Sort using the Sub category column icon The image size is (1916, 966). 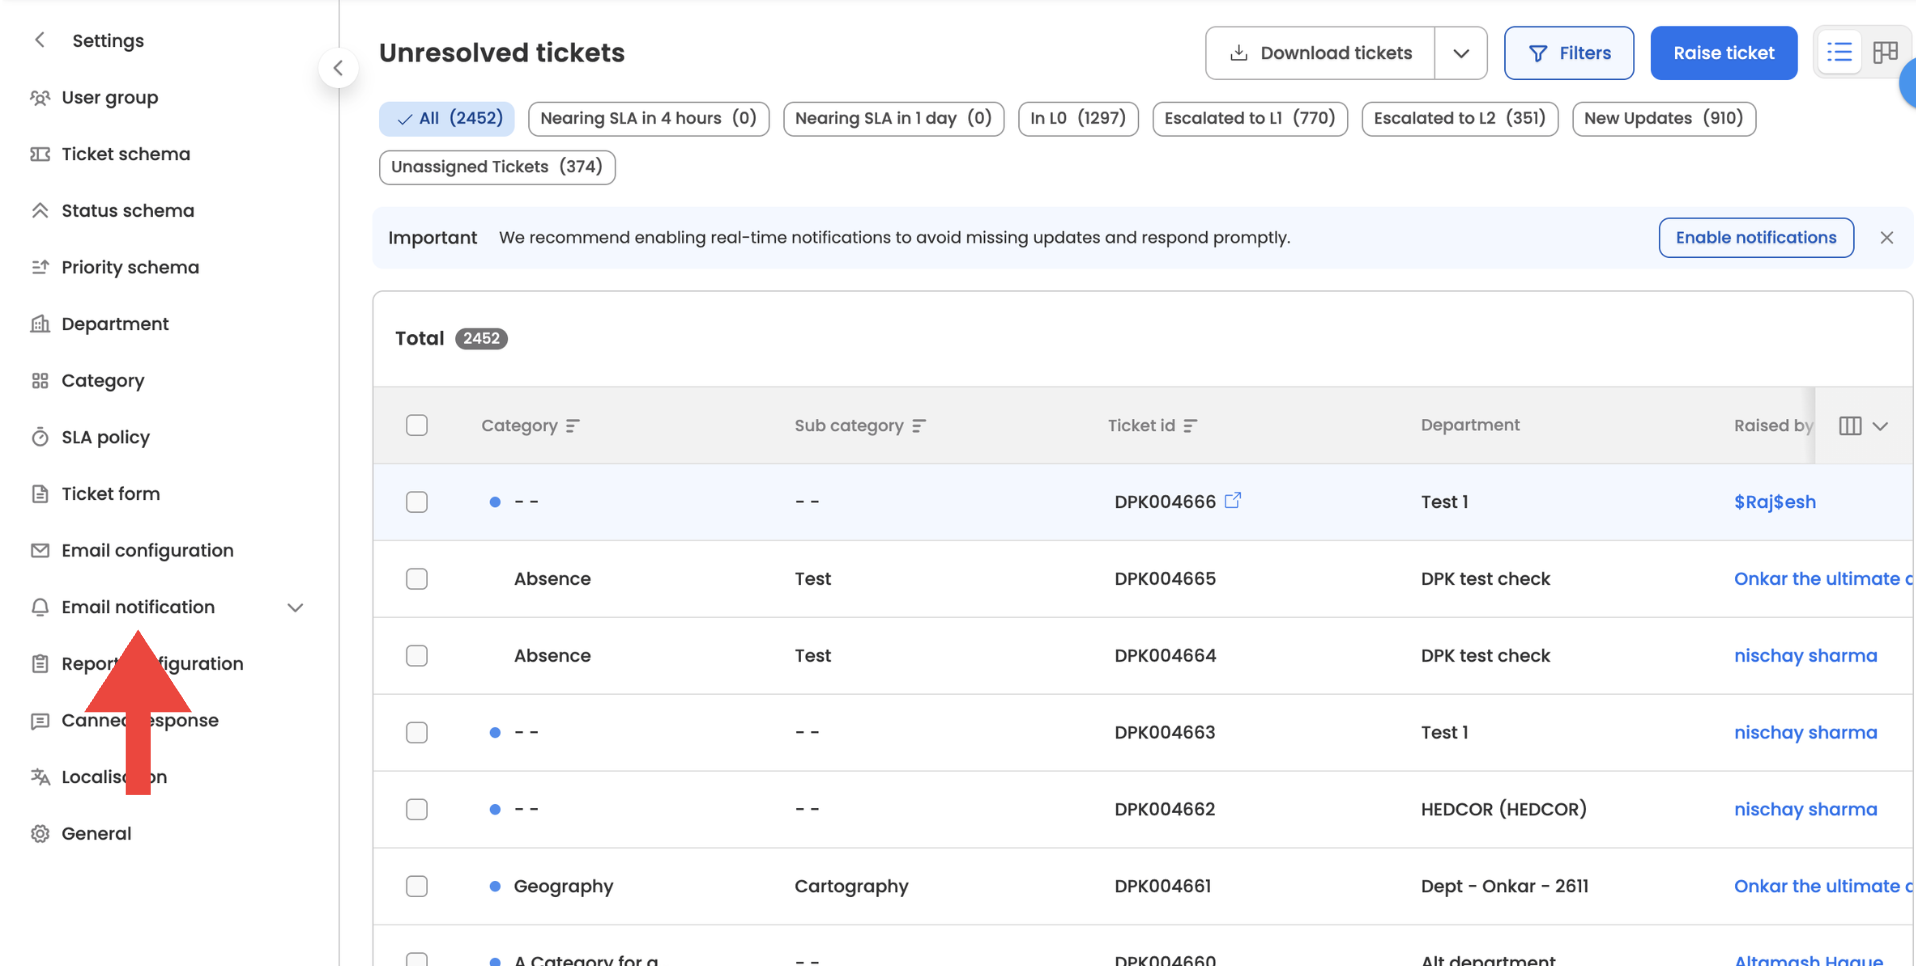click(x=919, y=426)
